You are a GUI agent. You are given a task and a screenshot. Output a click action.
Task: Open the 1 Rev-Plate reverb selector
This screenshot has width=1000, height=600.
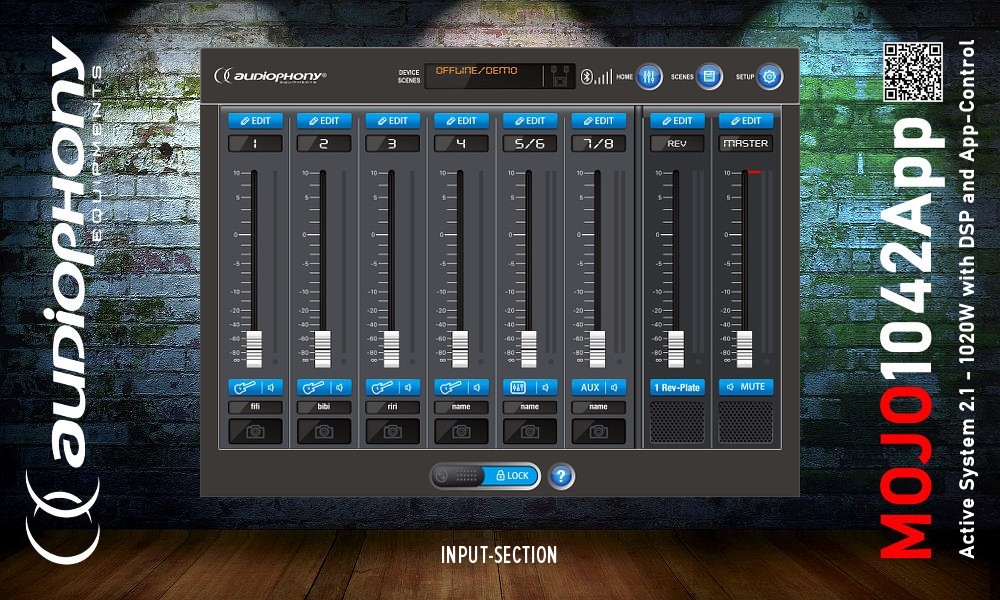tap(677, 387)
